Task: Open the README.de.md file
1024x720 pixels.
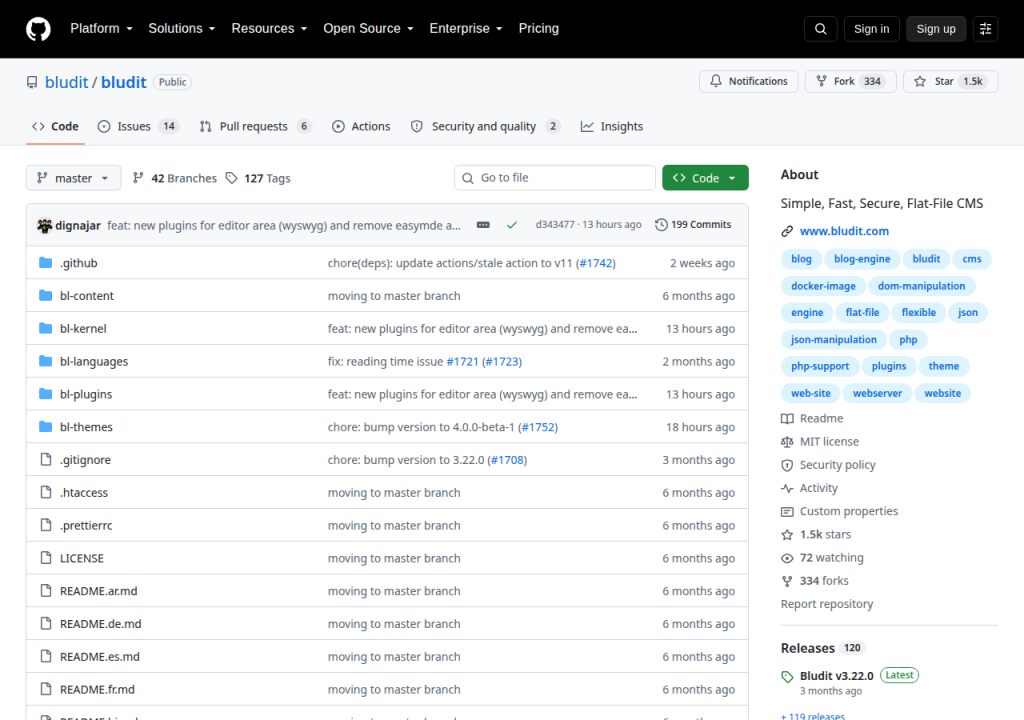Action: click(x=101, y=624)
